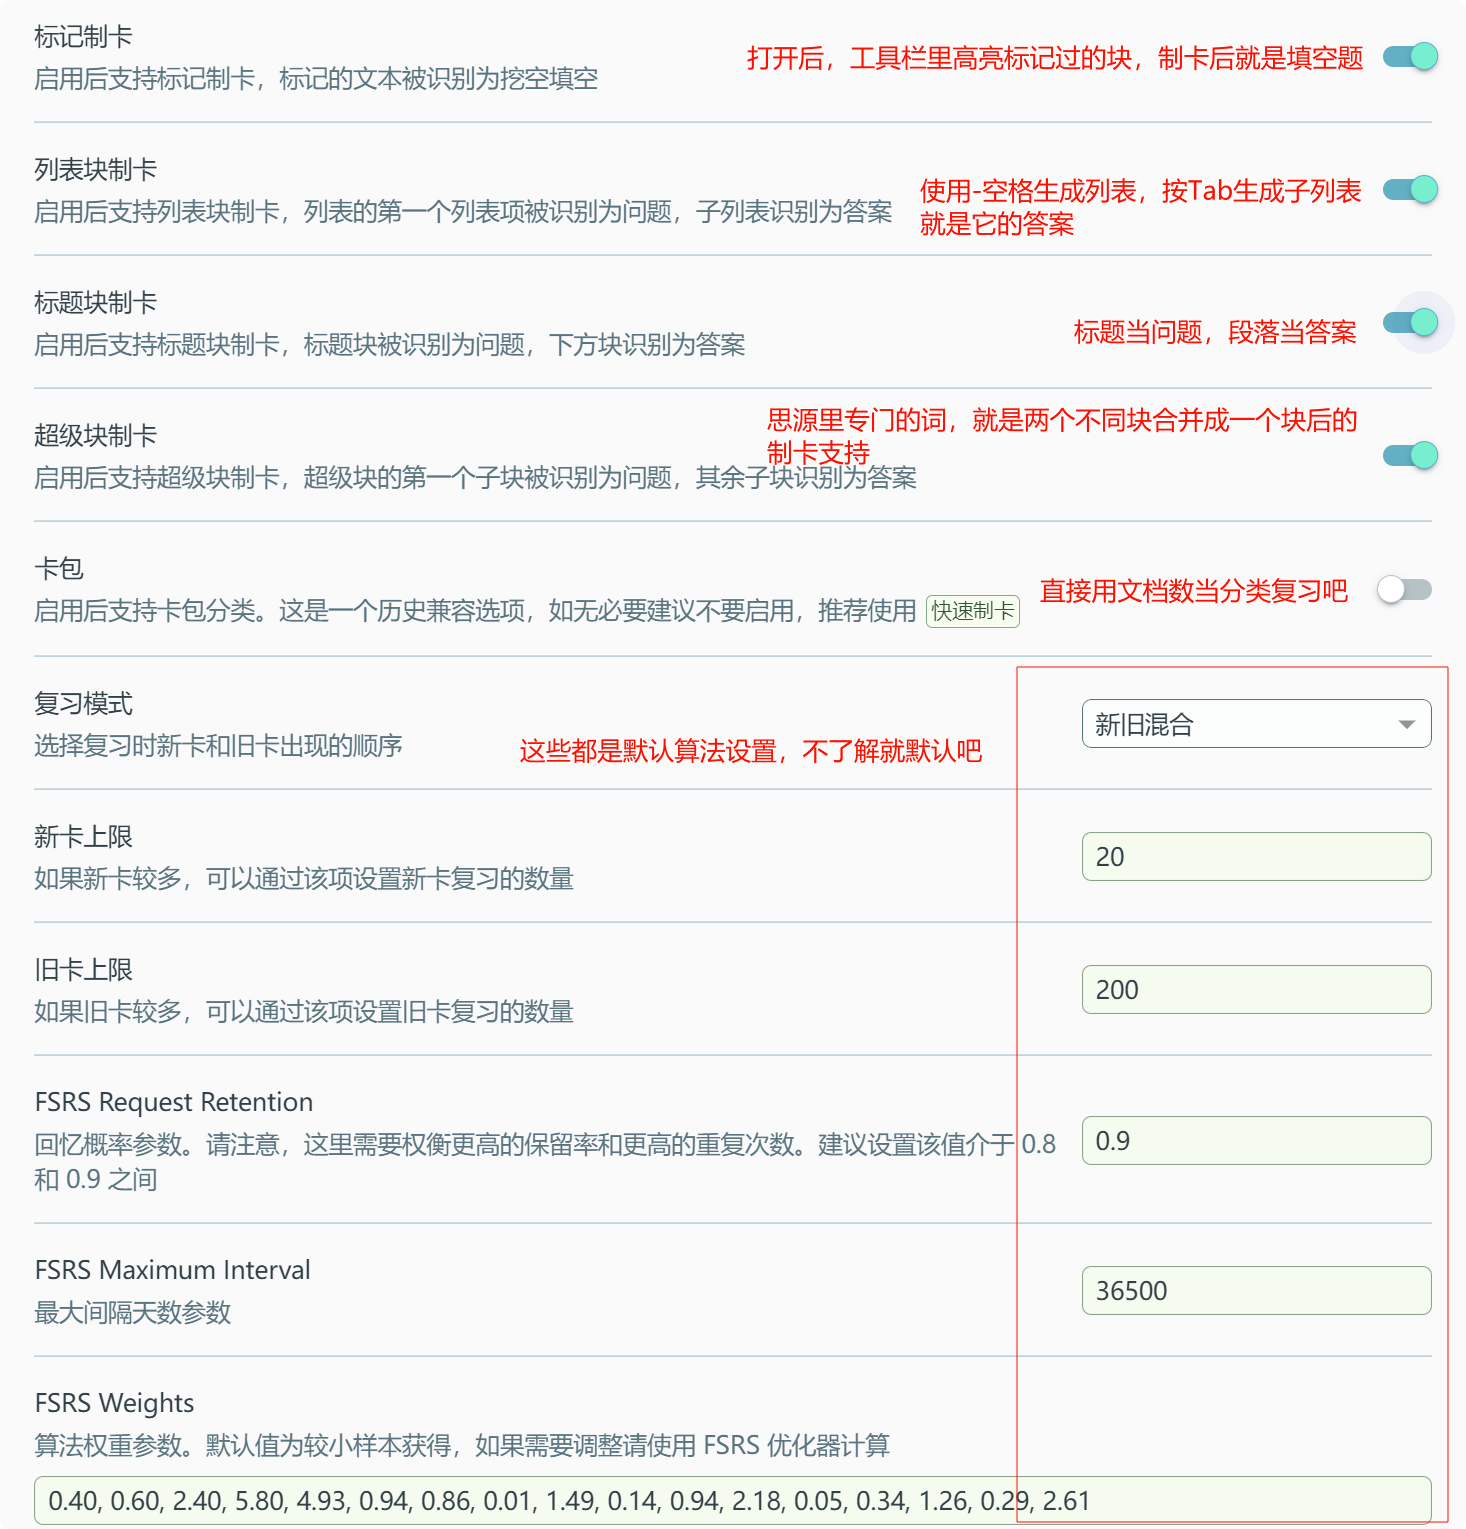Toggle the 列表块制卡 switch
This screenshot has width=1466, height=1529.
tap(1410, 190)
